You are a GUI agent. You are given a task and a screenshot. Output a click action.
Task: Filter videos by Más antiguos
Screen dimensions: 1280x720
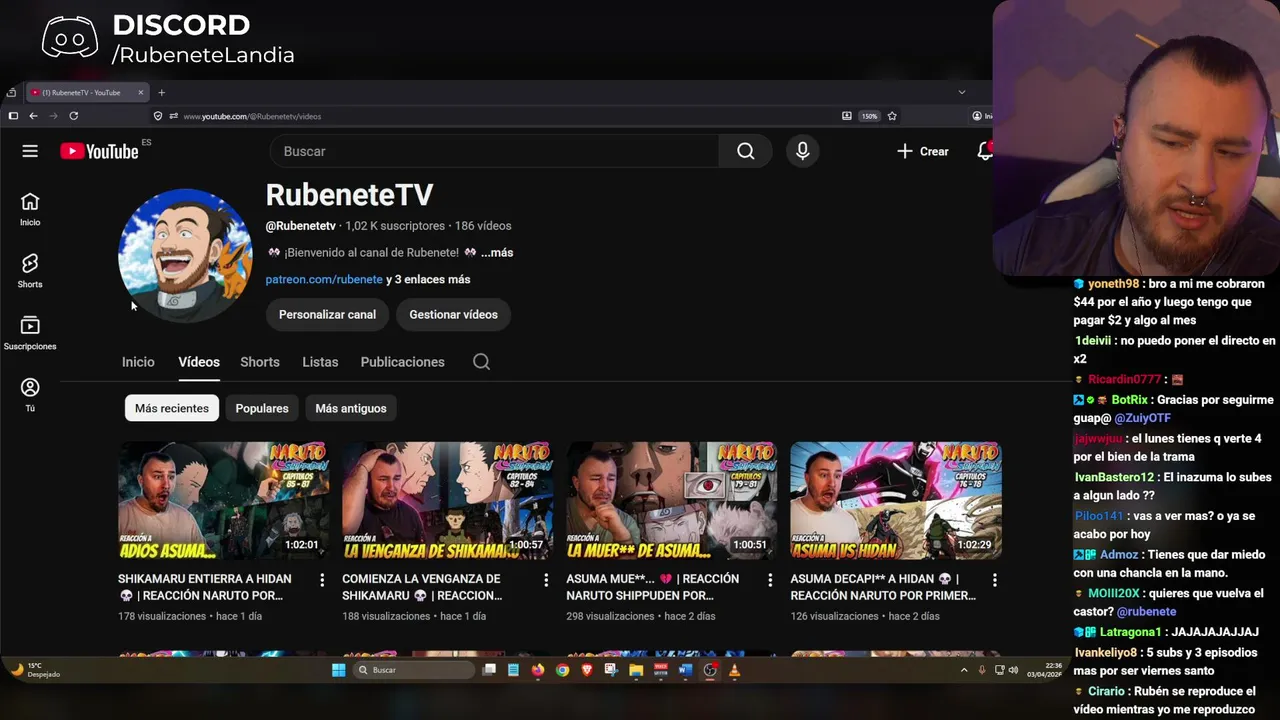coord(350,408)
